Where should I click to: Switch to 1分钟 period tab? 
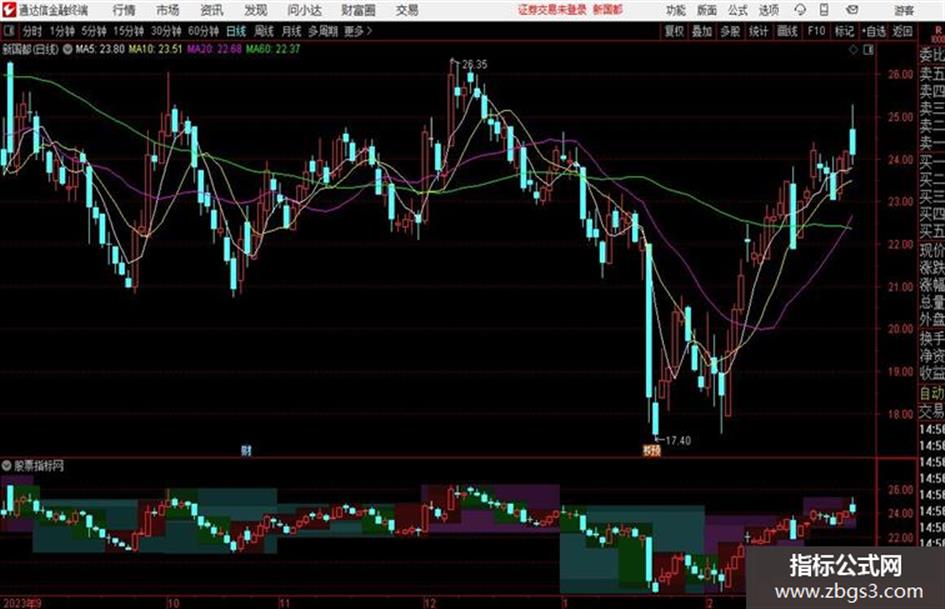tap(61, 31)
